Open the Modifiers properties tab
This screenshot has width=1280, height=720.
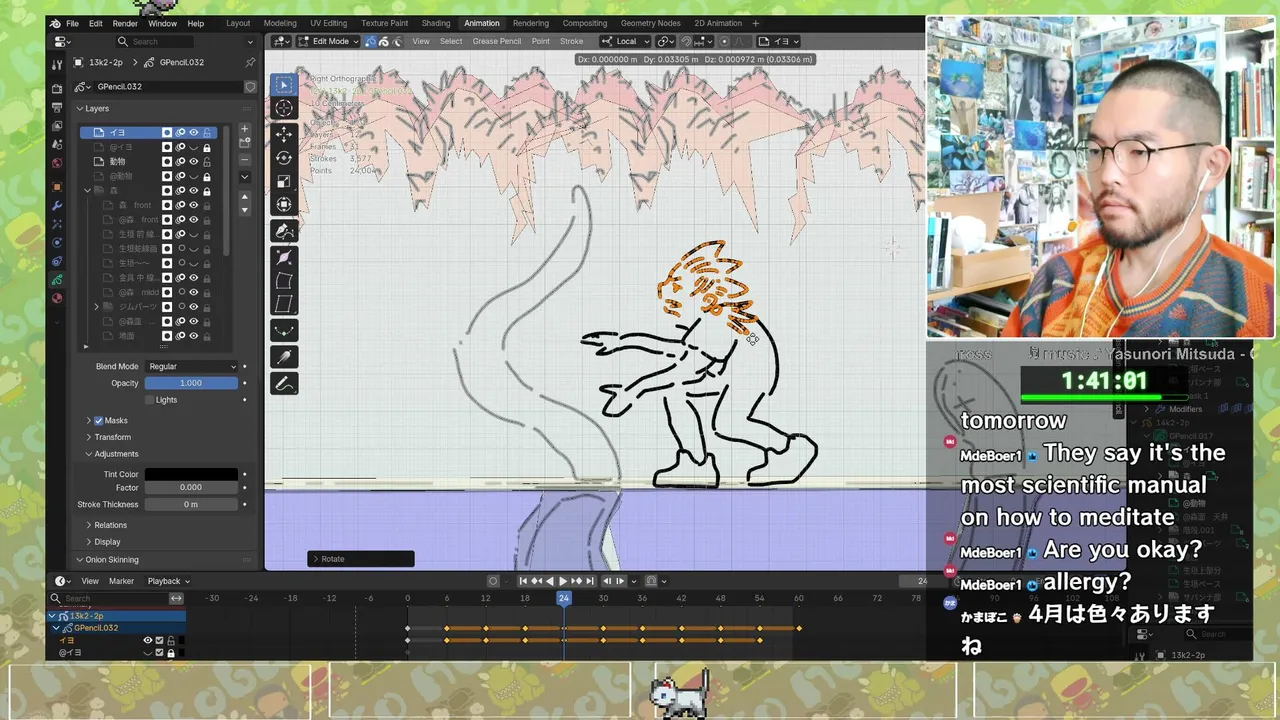(x=57, y=205)
